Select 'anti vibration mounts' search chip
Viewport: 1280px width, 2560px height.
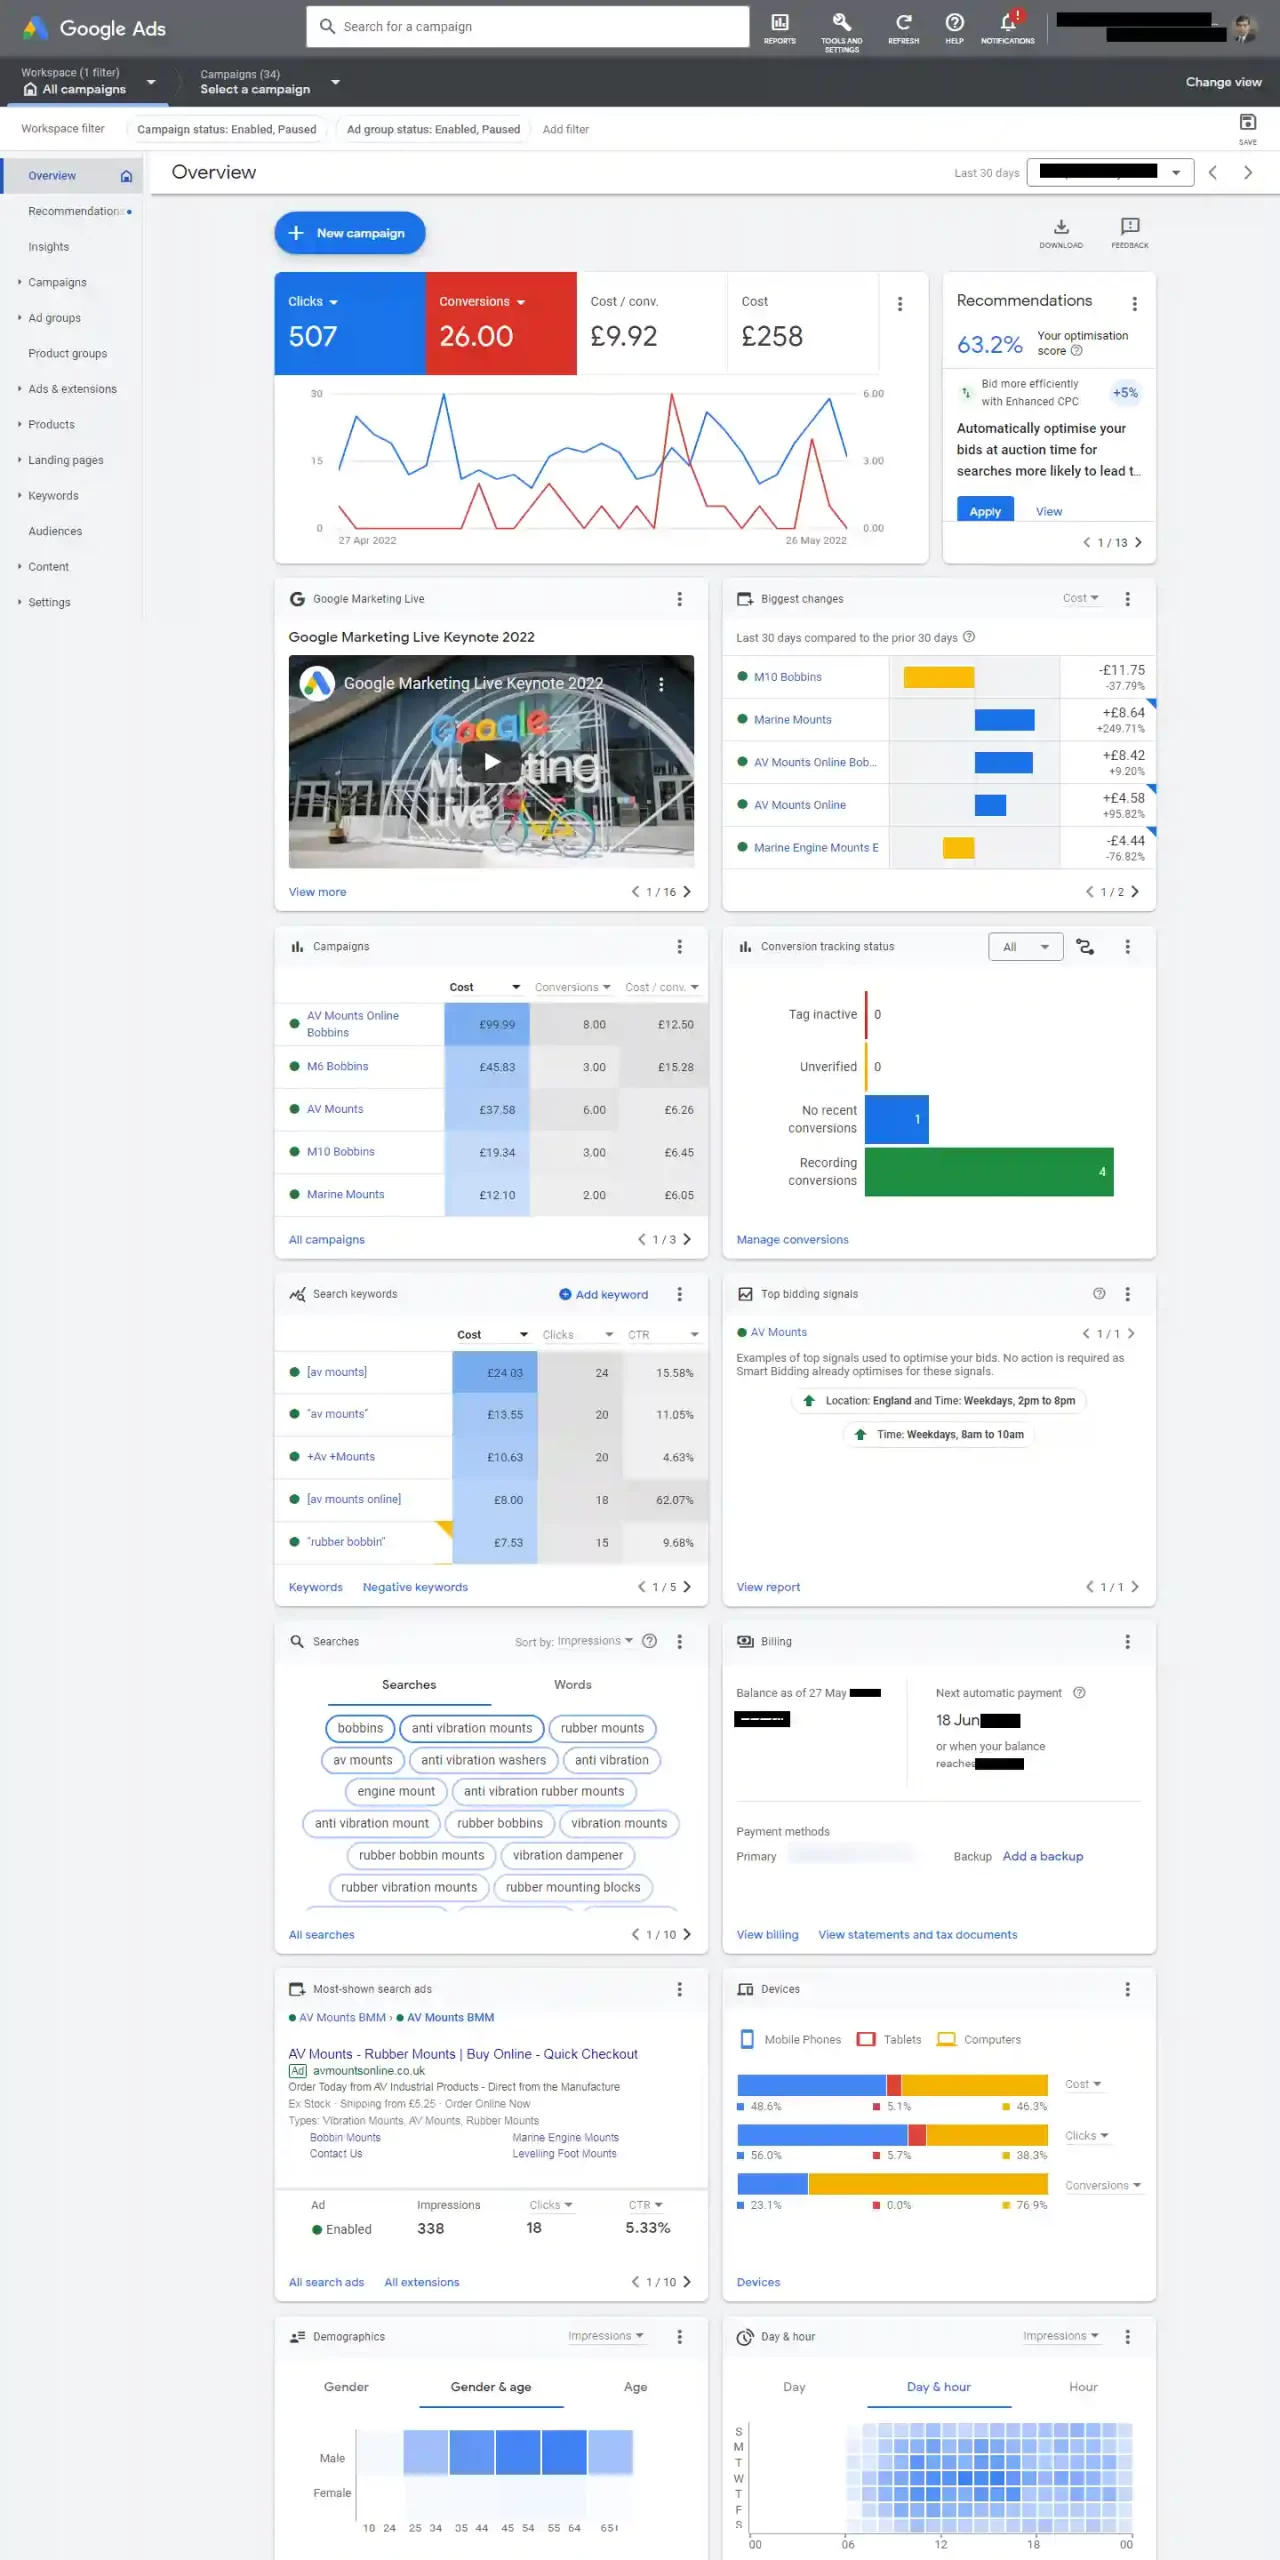pyautogui.click(x=472, y=1728)
